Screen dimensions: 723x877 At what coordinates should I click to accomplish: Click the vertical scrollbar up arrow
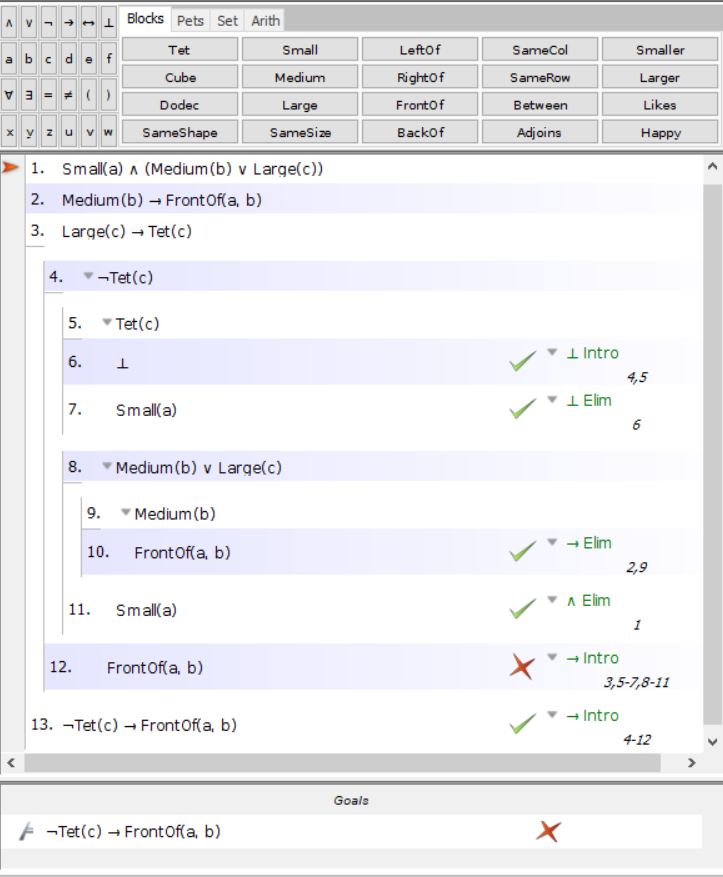[x=712, y=166]
